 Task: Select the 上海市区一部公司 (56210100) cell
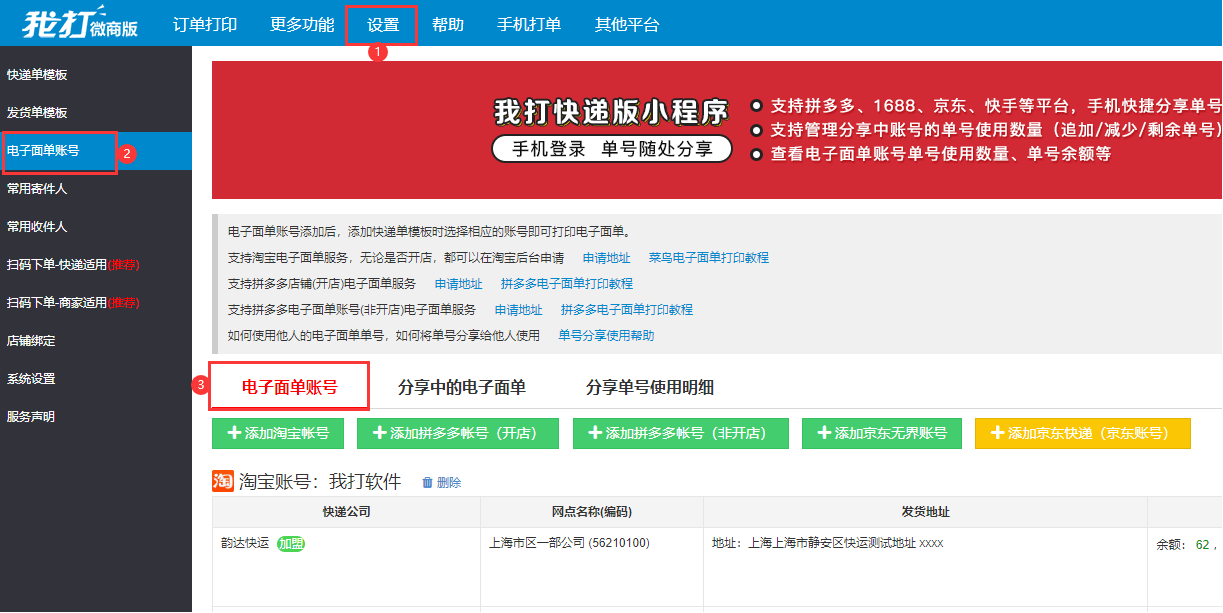coord(592,567)
